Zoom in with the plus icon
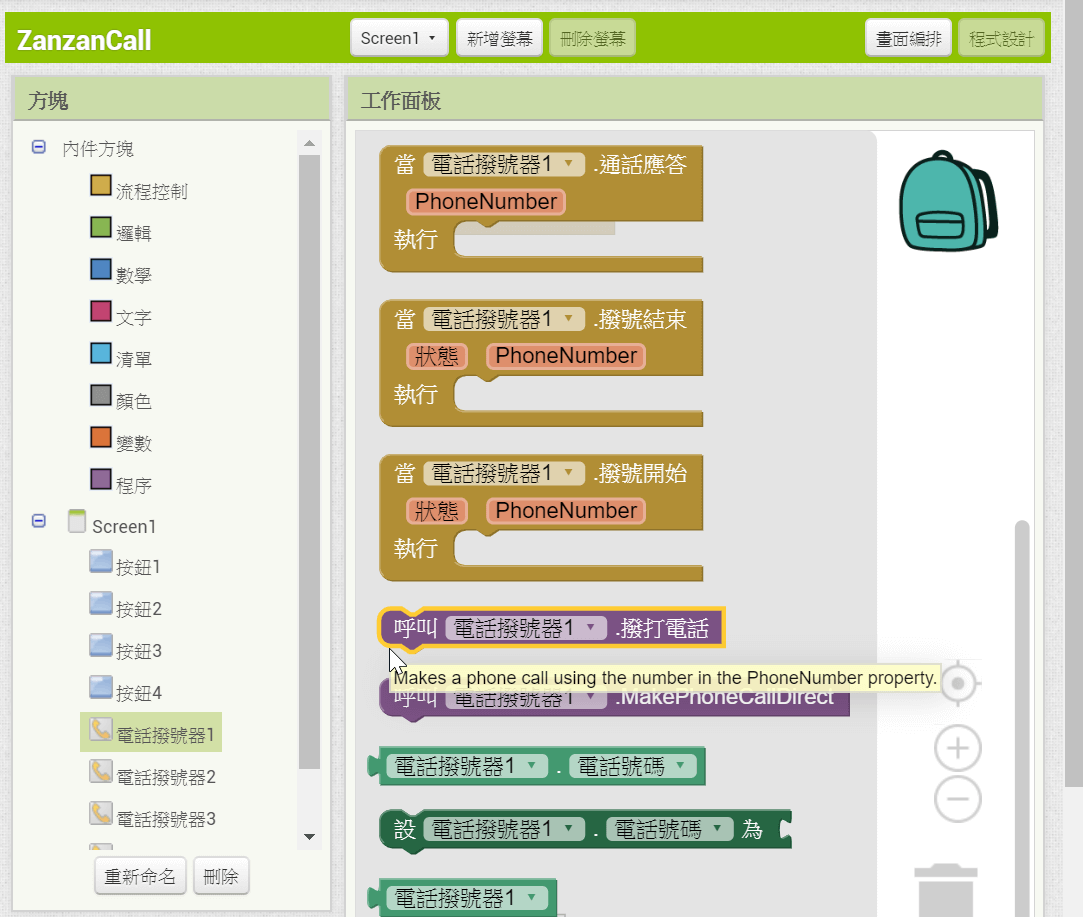 pyautogui.click(x=958, y=748)
